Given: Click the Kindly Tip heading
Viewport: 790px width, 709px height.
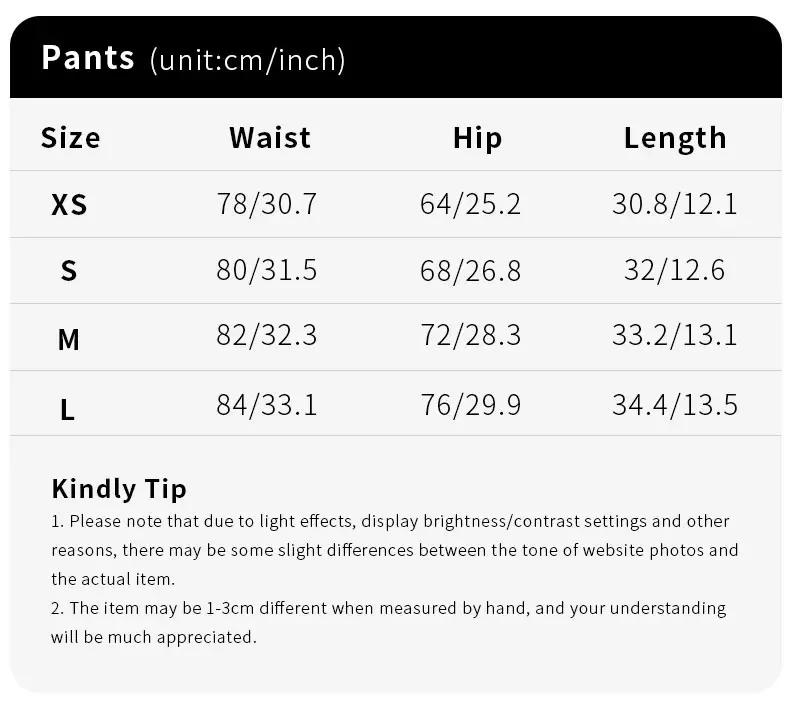Looking at the screenshot, I should 119,489.
